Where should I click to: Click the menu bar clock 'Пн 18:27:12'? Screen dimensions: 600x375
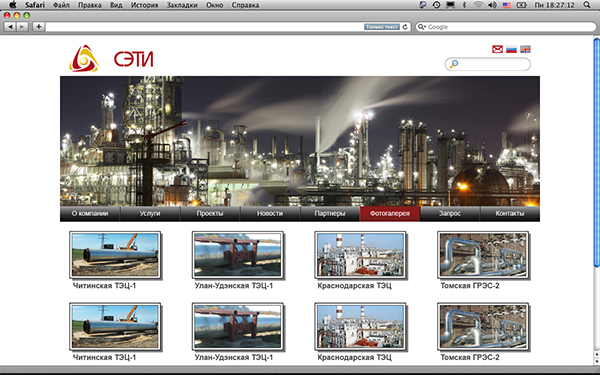click(x=554, y=5)
